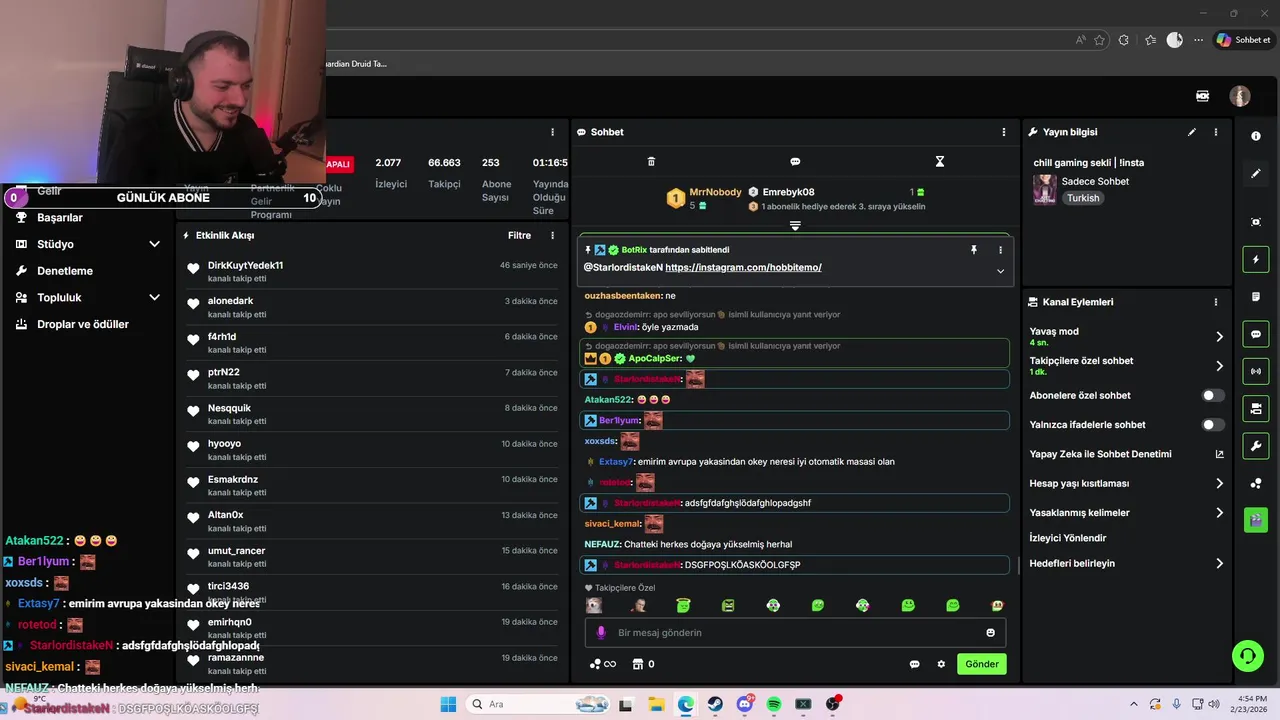Screen dimensions: 1280x720
Task: Open green headset support button
Action: (1247, 656)
